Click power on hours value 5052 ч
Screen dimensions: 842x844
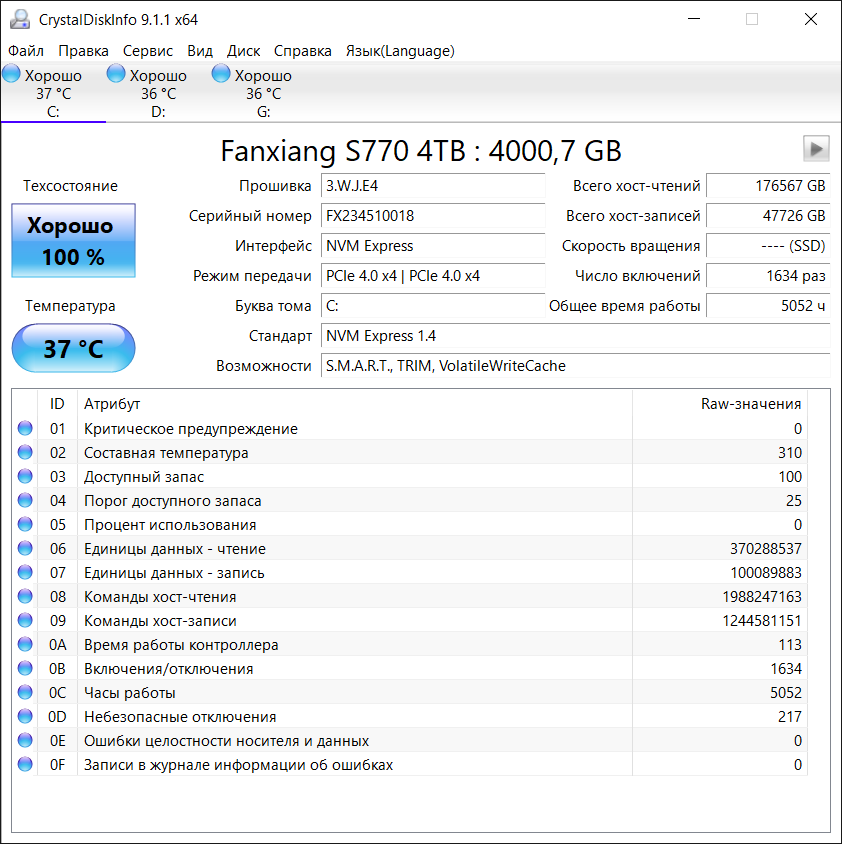(x=768, y=306)
